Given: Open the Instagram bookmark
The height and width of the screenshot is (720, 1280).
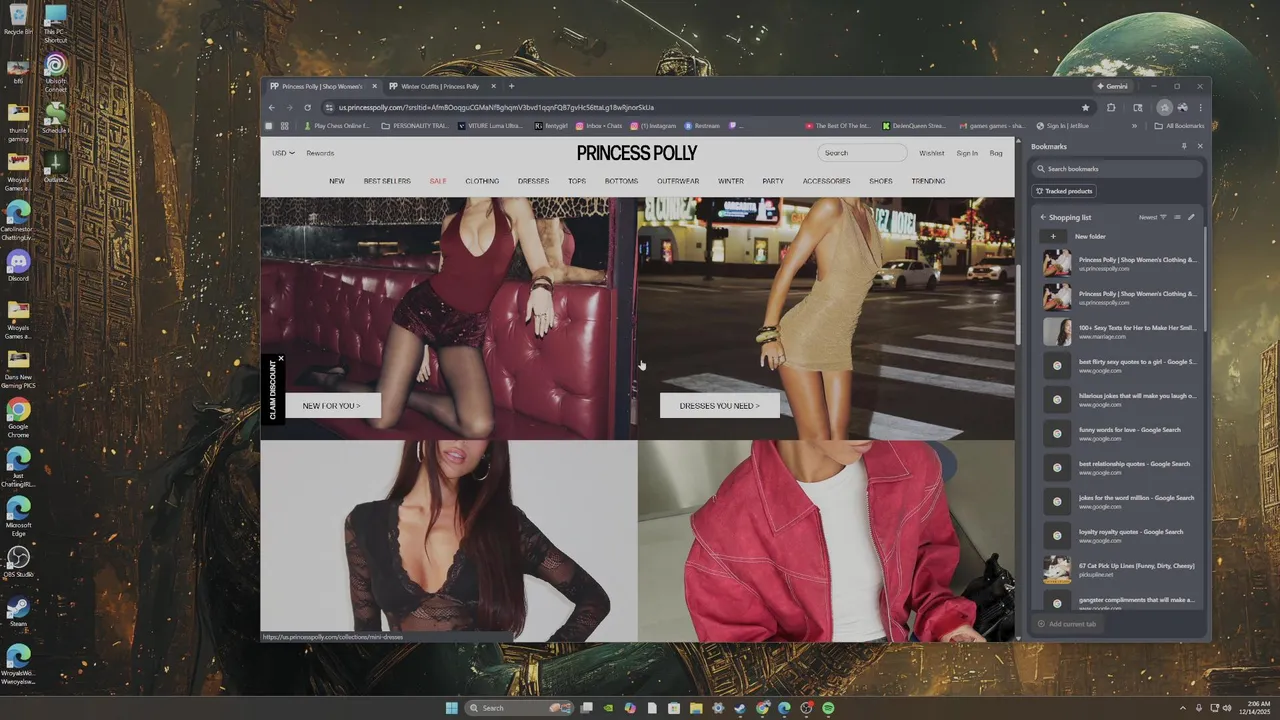Looking at the screenshot, I should click(x=653, y=126).
